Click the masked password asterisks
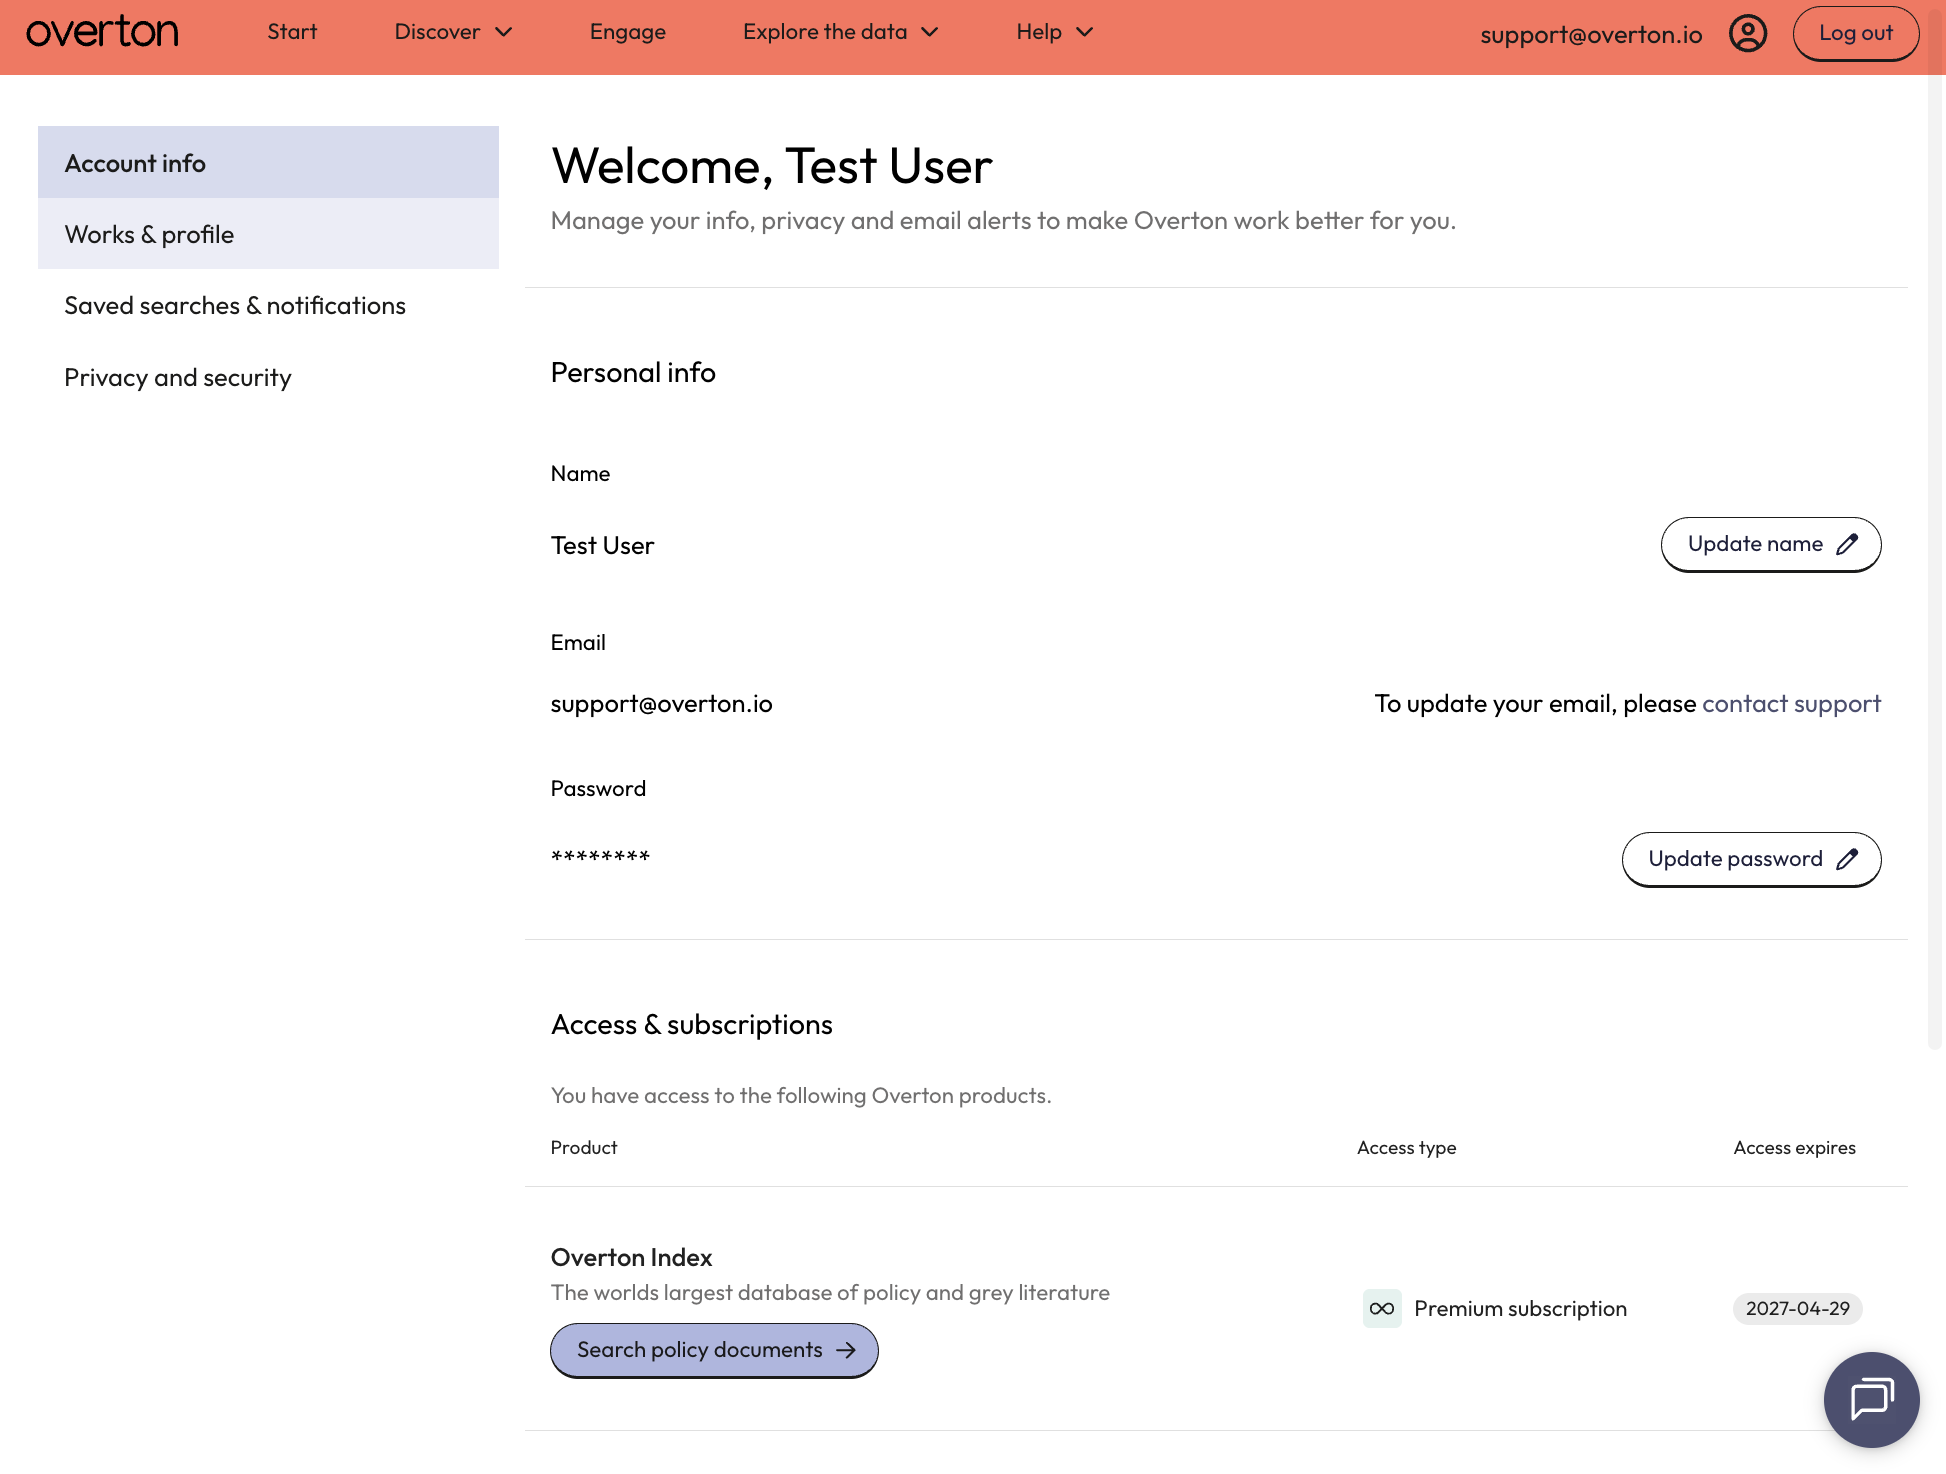Image resolution: width=1946 pixels, height=1474 pixels. [x=600, y=858]
